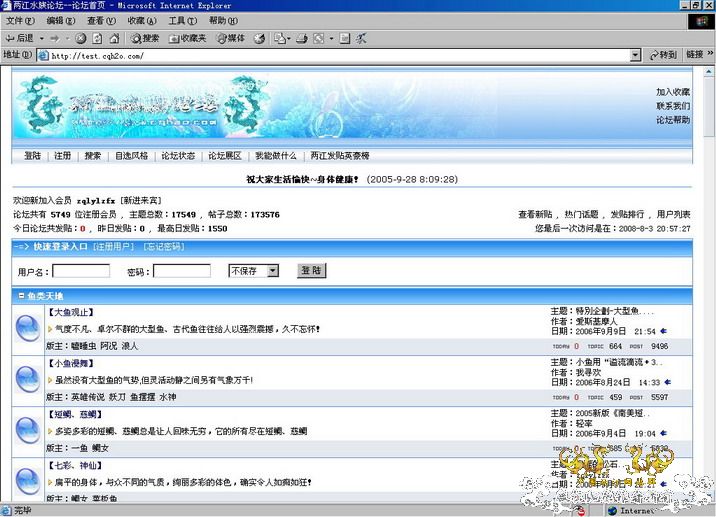This screenshot has width=716, height=517.
Task: Open the Media (媒体) toolbar button
Action: 231,38
